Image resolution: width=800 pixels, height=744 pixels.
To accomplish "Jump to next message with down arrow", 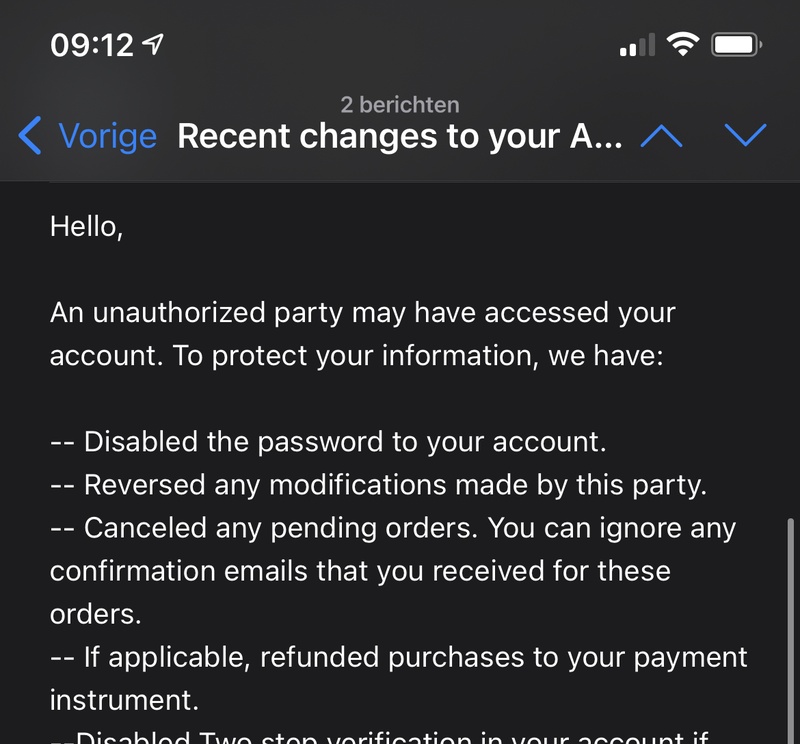I will click(x=745, y=136).
